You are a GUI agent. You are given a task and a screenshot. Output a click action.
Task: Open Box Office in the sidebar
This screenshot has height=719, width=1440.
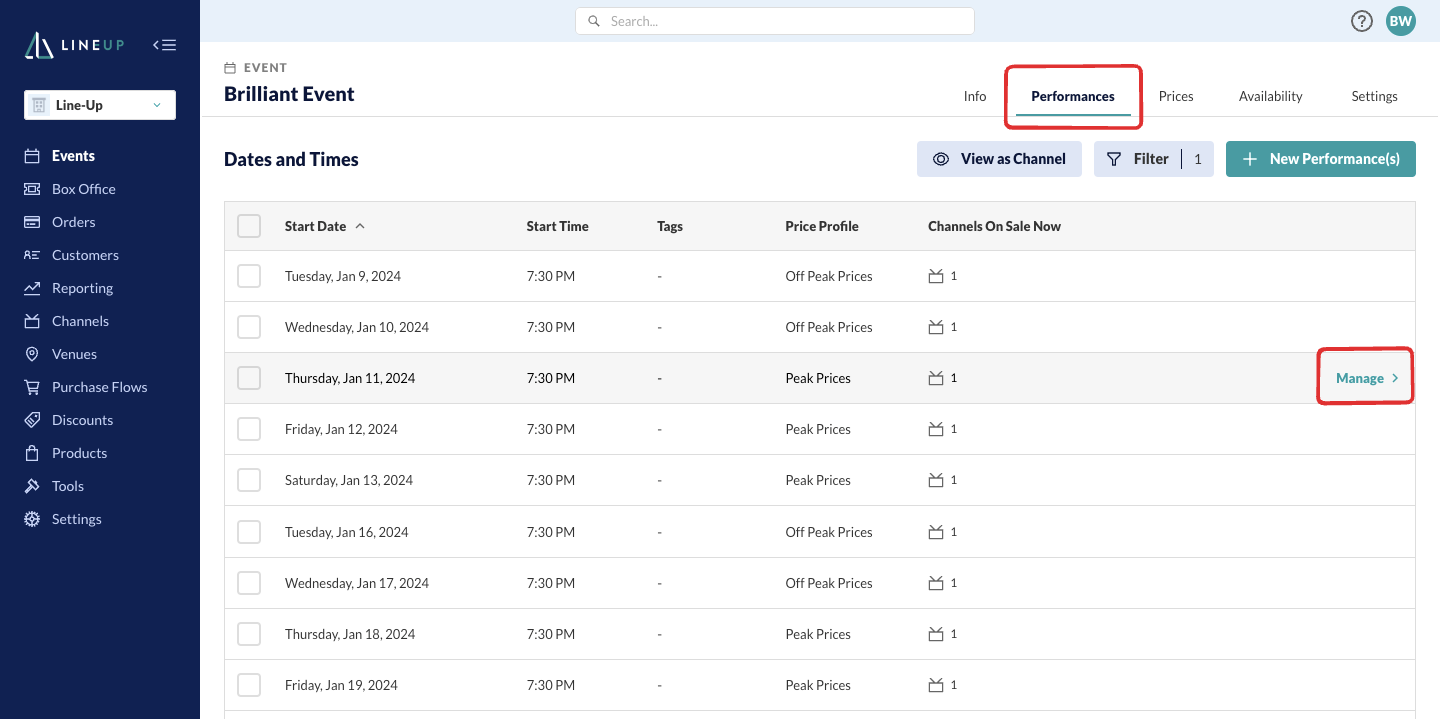coord(83,189)
